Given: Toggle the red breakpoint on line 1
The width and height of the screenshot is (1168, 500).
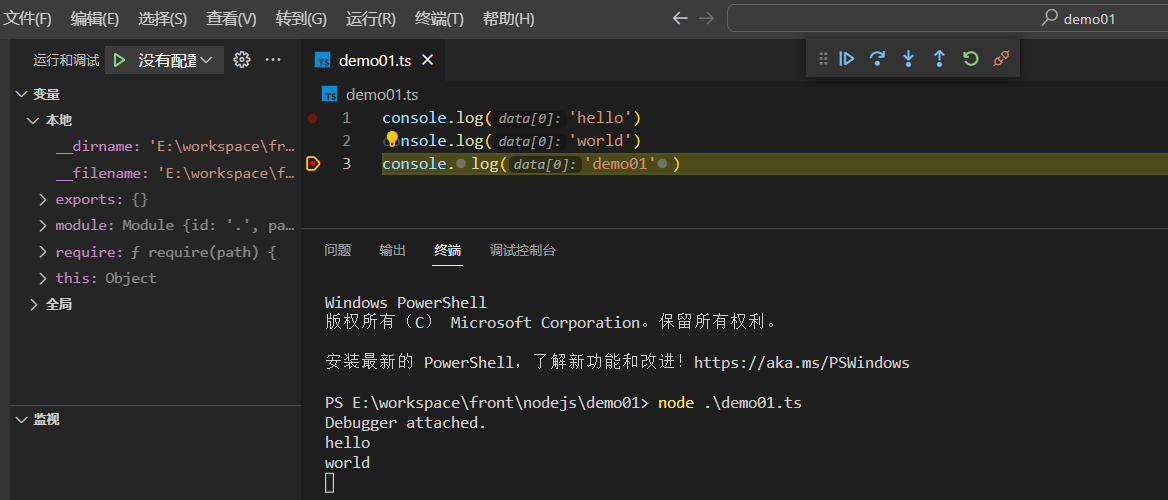Looking at the screenshot, I should (312, 118).
